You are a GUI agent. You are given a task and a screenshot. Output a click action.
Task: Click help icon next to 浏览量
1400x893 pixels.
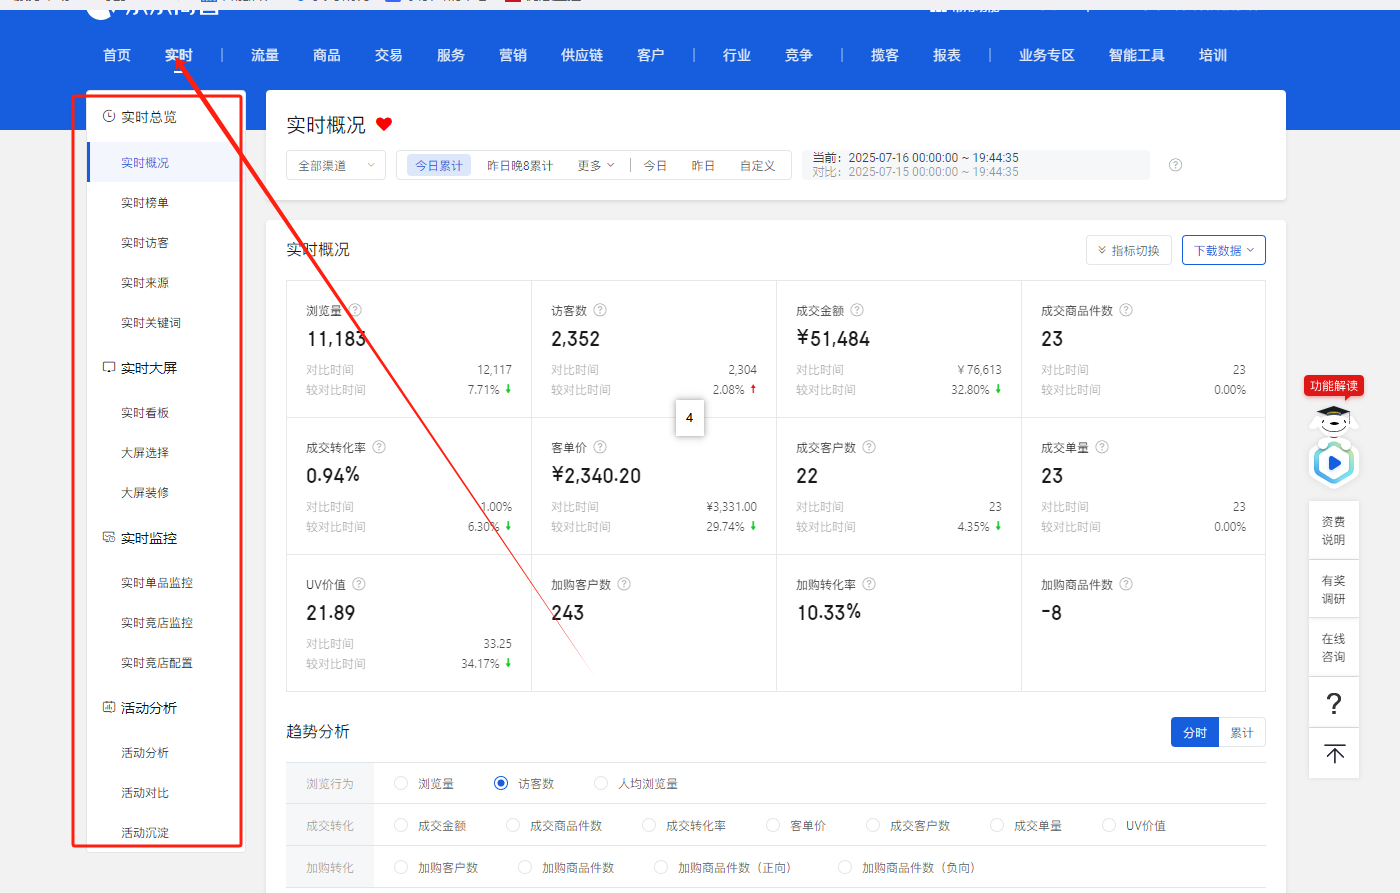(355, 310)
